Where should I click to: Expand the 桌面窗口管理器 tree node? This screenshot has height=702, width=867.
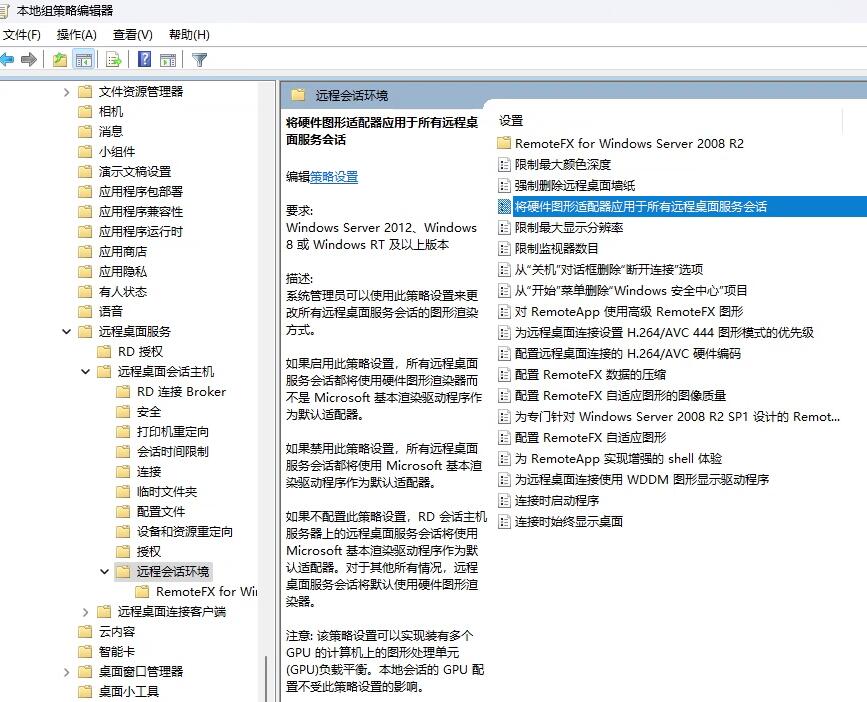coord(66,671)
